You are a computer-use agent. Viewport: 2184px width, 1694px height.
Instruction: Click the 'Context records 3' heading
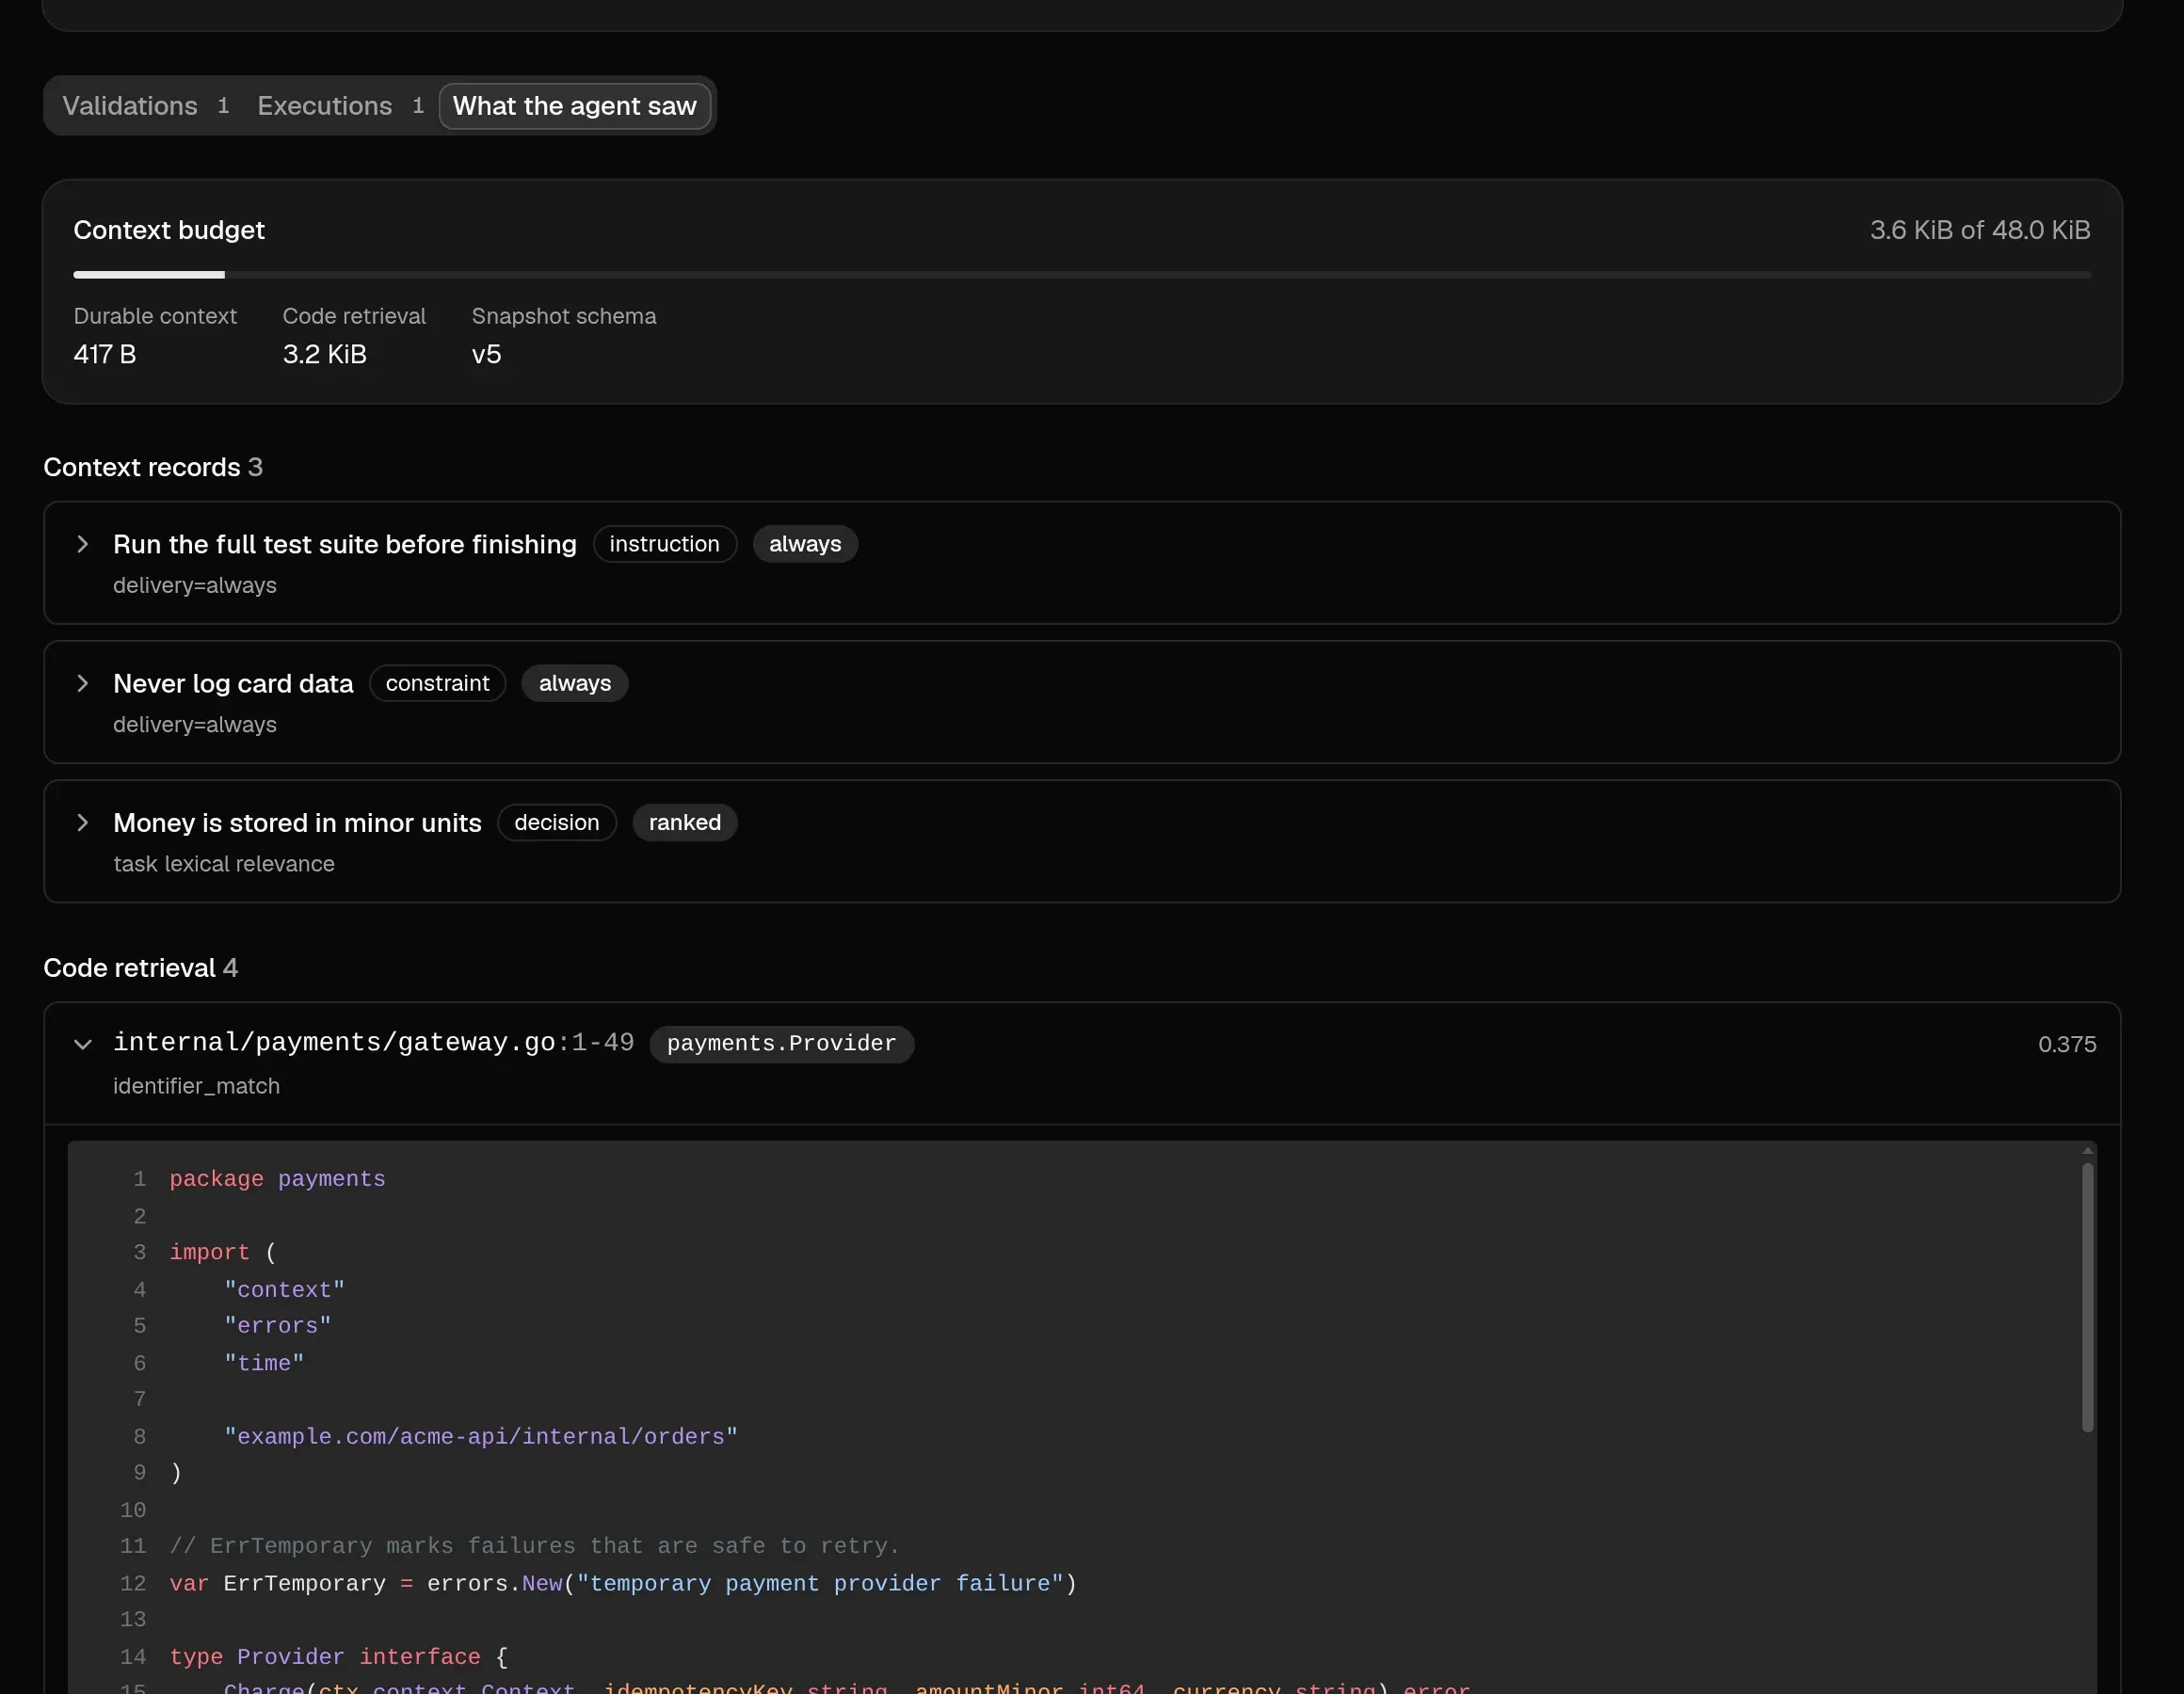(153, 467)
